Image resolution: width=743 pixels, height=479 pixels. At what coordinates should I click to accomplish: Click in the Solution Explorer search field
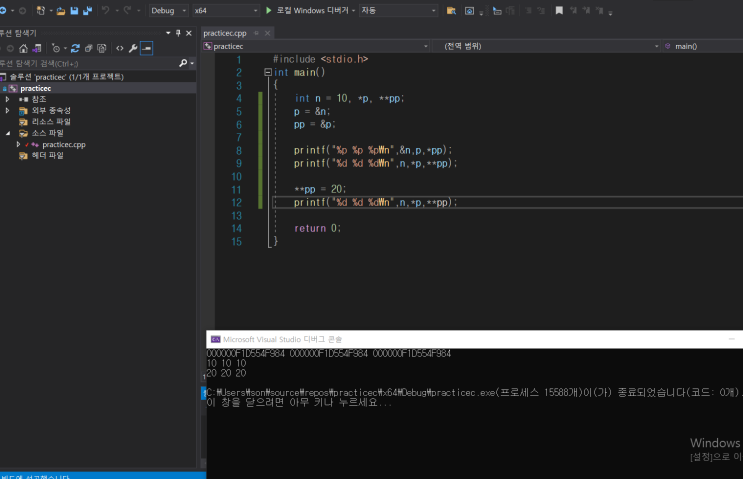[88, 63]
